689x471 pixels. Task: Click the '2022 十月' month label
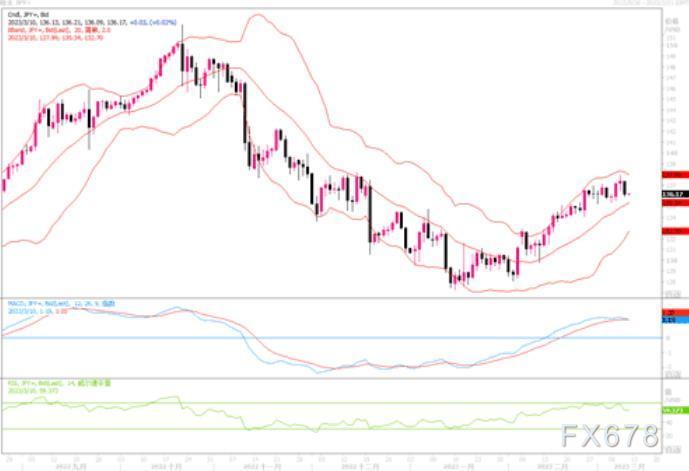(x=166, y=467)
